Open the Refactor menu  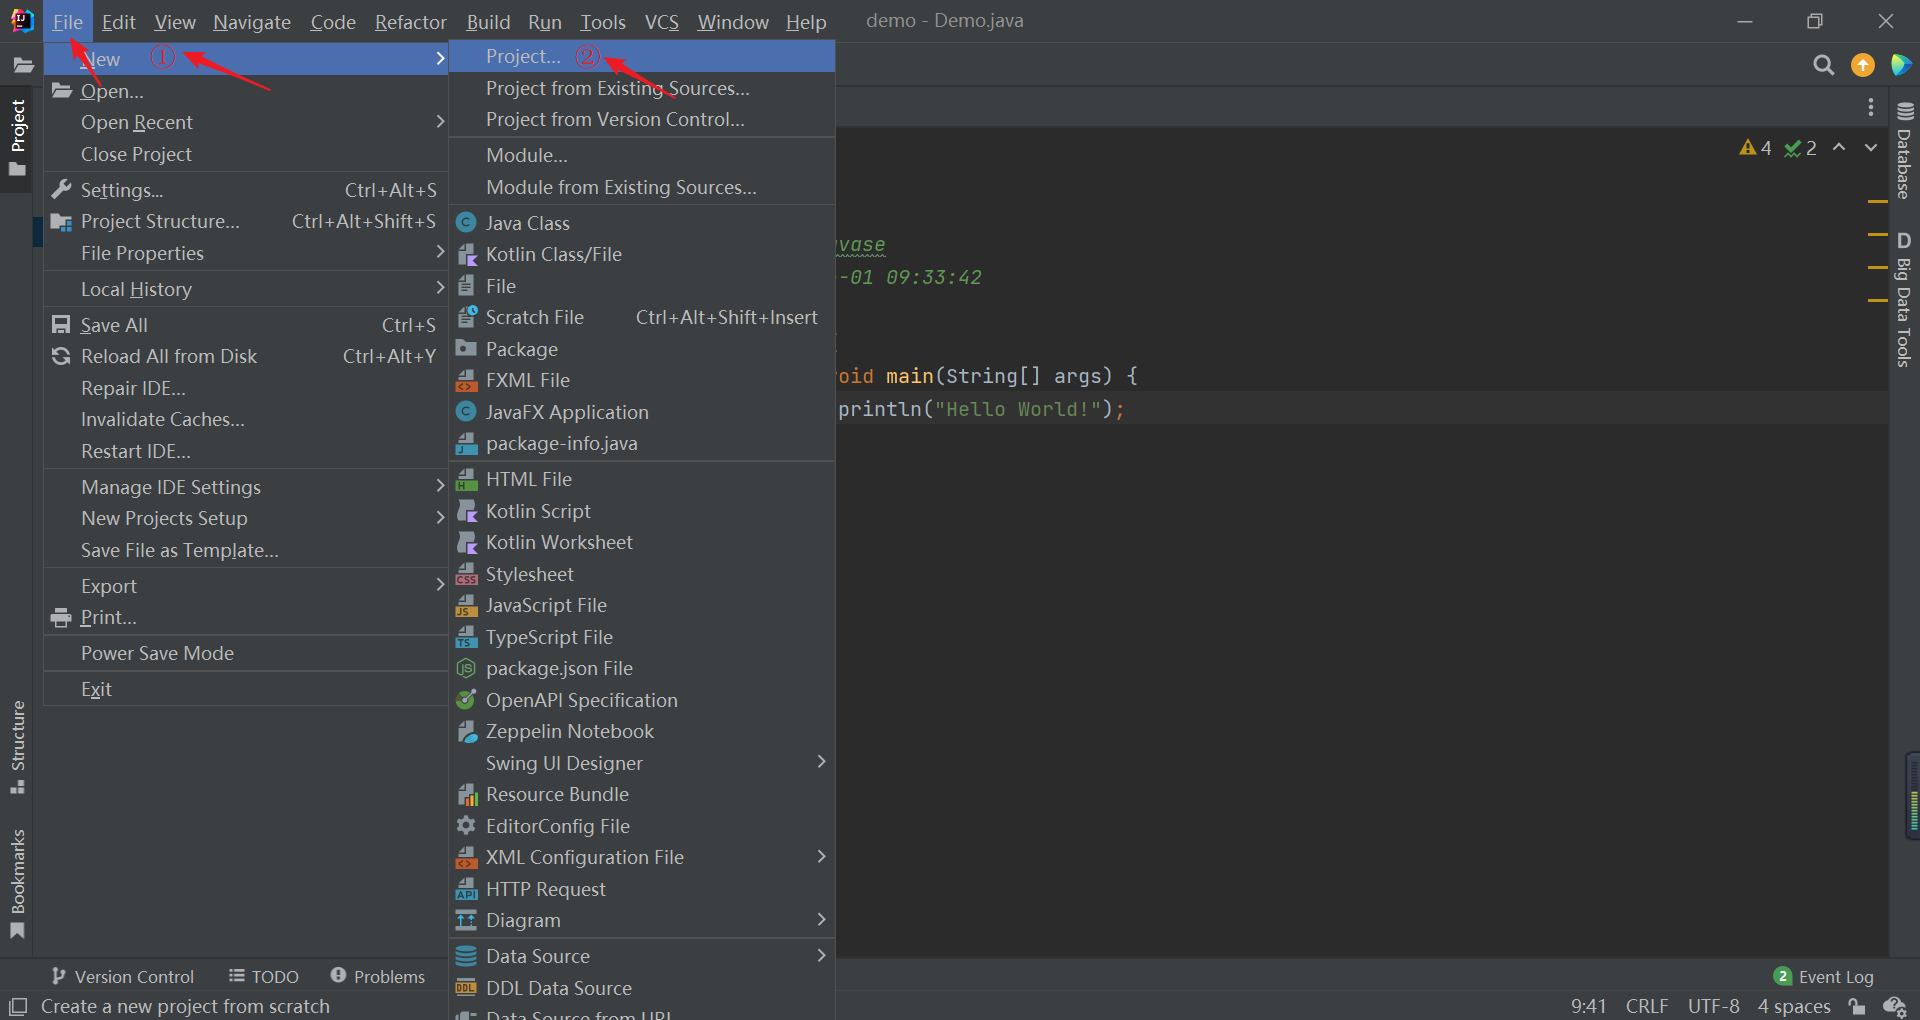tap(410, 21)
